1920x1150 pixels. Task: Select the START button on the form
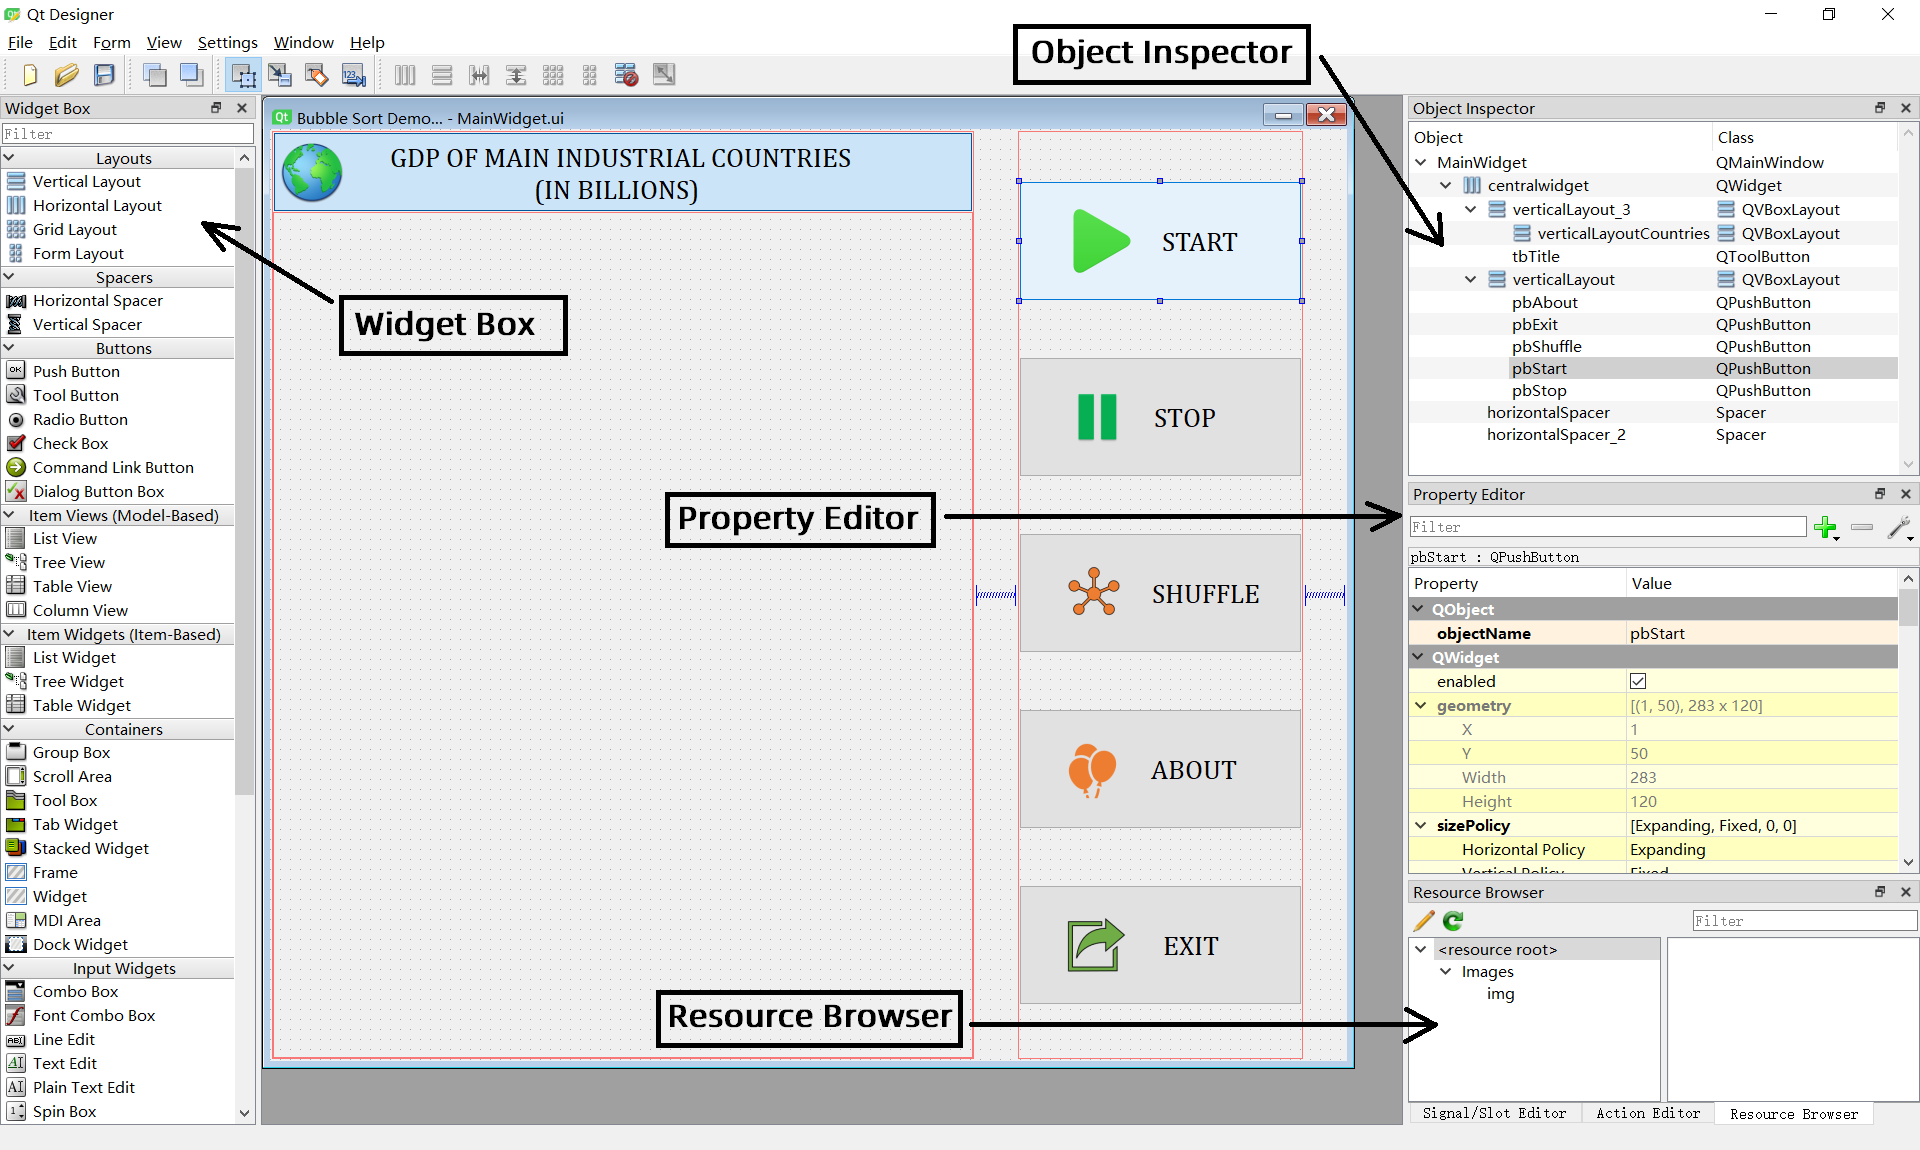coord(1160,241)
